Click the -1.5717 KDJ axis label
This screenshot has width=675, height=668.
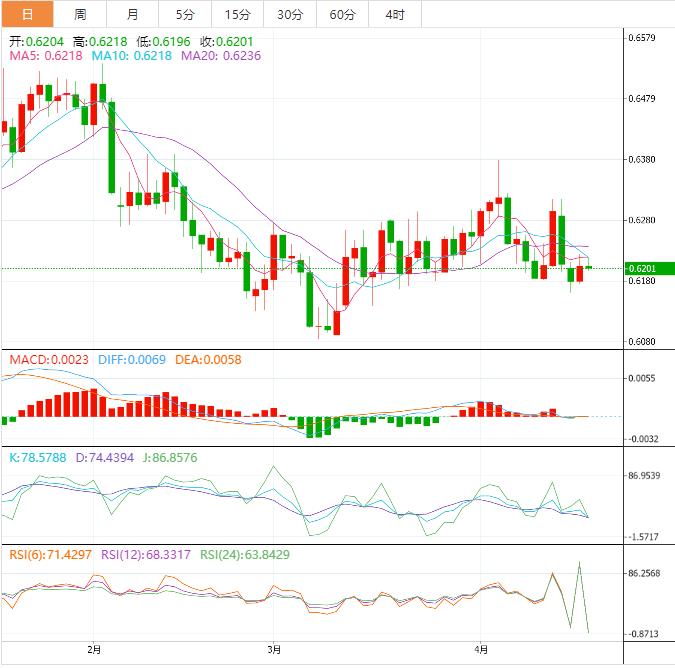(x=643, y=537)
